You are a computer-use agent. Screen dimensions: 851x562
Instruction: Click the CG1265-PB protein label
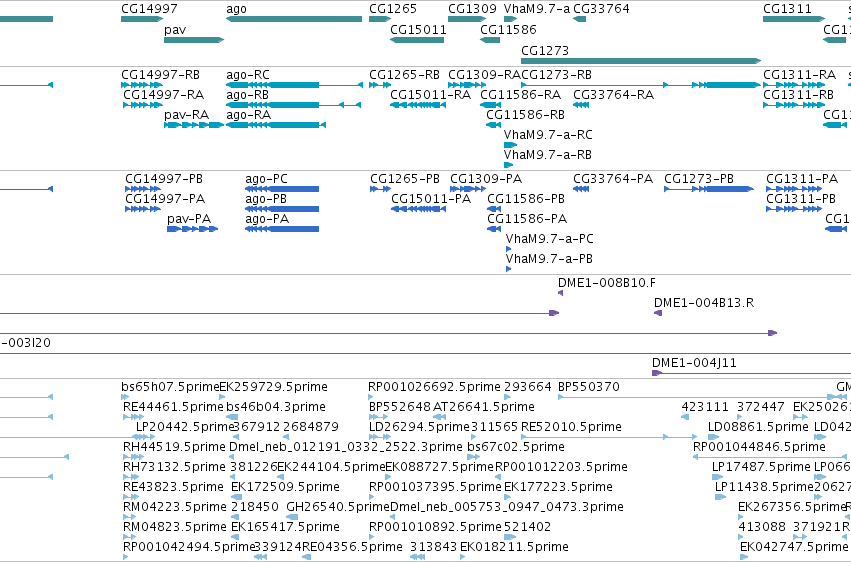(405, 178)
